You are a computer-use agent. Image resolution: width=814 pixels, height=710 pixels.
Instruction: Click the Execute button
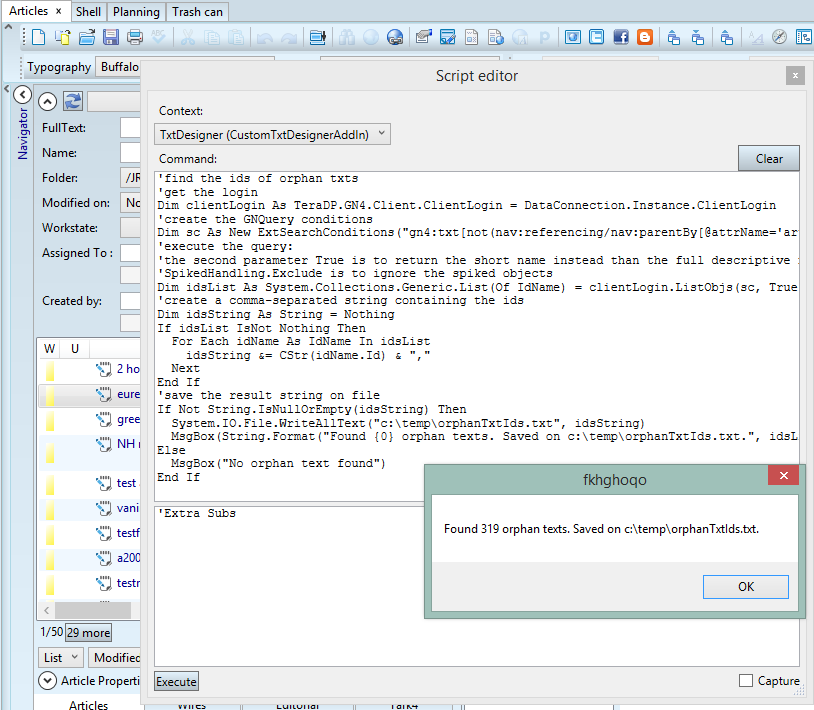[x=177, y=681]
